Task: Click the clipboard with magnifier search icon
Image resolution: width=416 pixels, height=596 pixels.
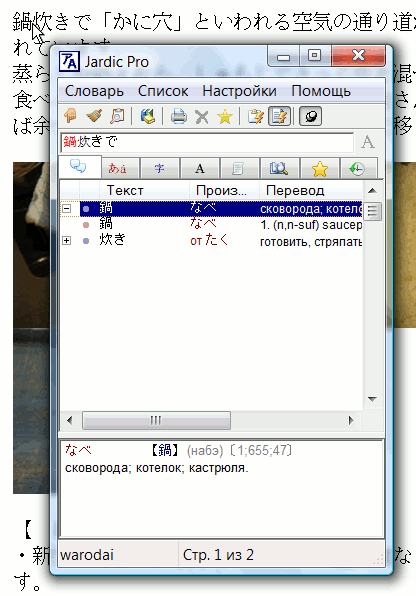Action: pyautogui.click(x=117, y=116)
